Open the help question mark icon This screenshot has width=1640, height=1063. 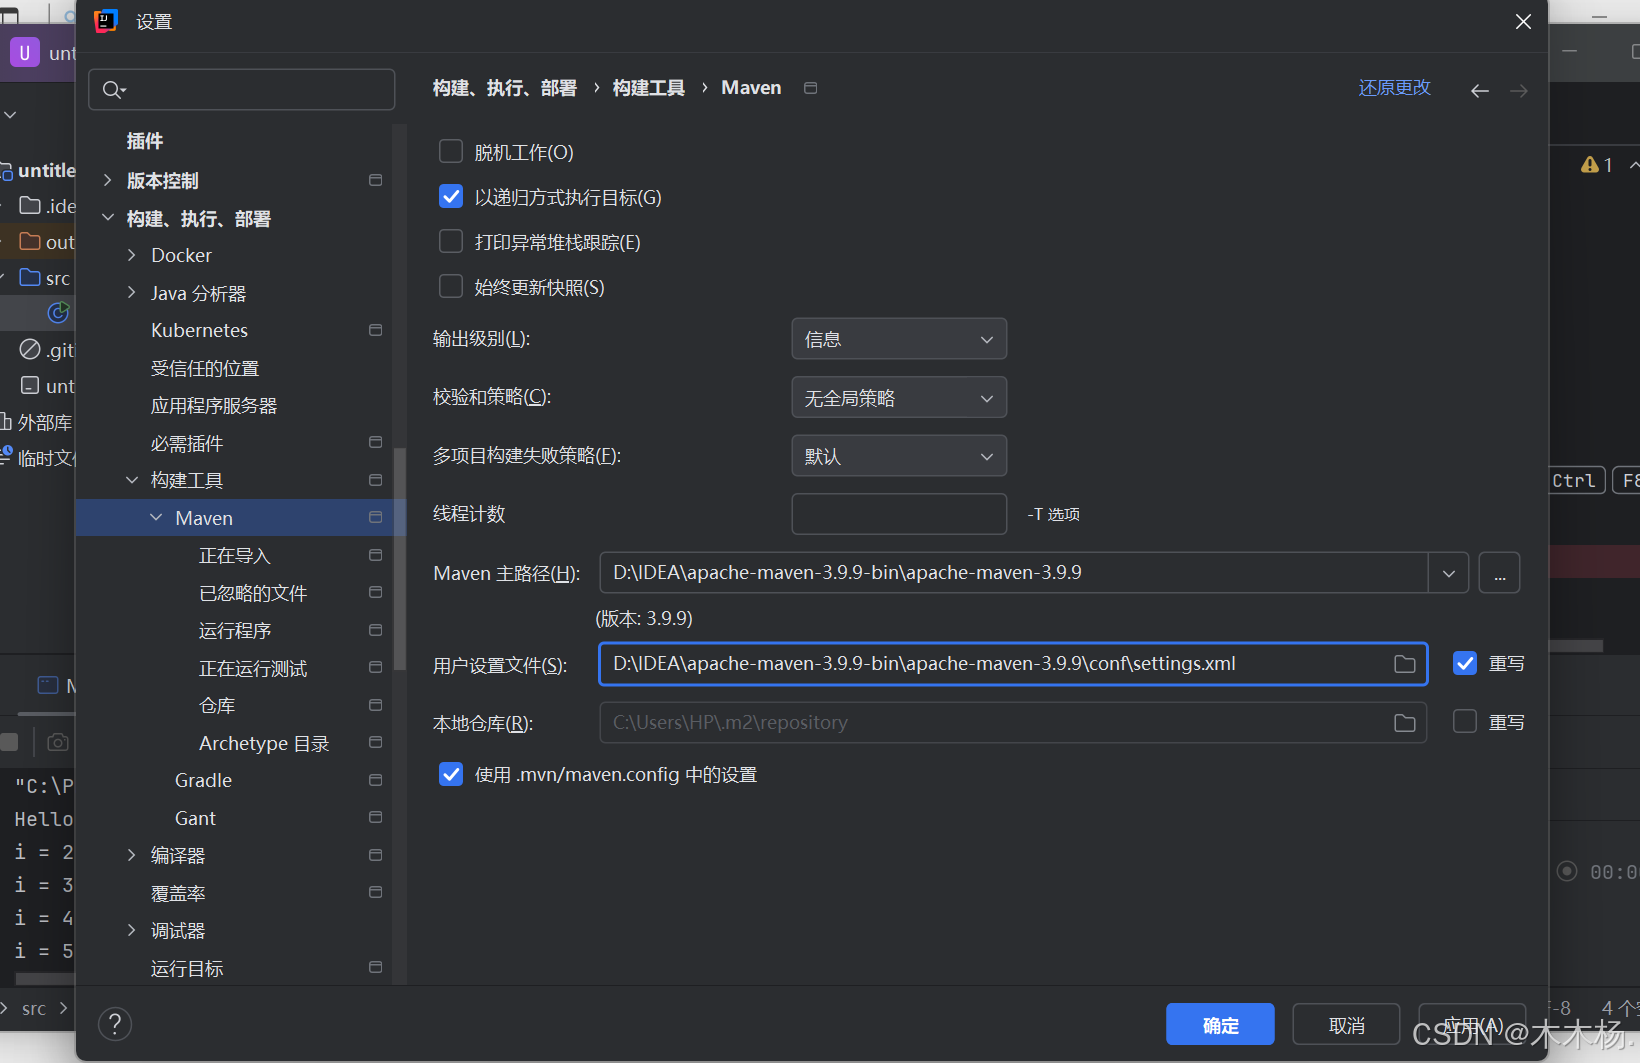click(x=115, y=1024)
